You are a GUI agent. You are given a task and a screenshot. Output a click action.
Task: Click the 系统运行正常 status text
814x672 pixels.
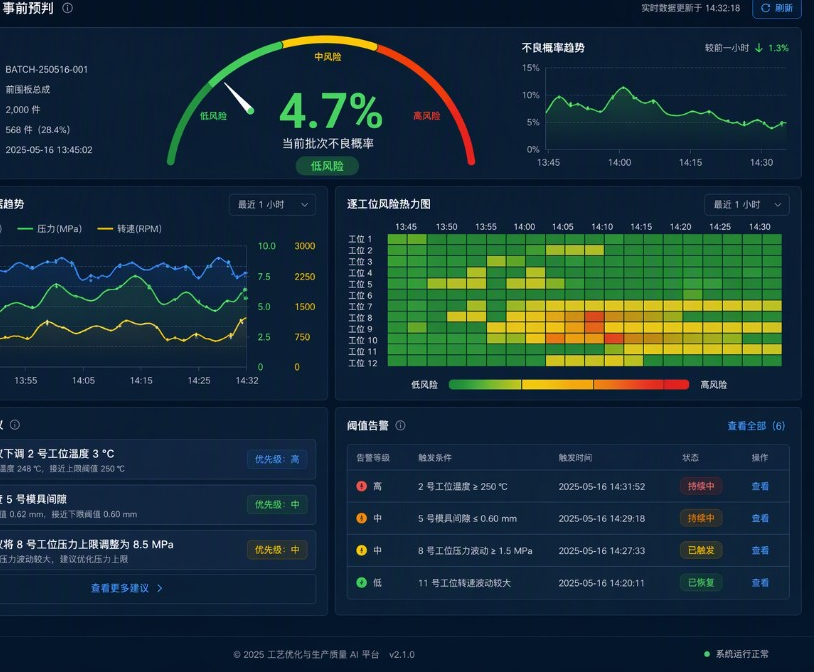(742, 654)
